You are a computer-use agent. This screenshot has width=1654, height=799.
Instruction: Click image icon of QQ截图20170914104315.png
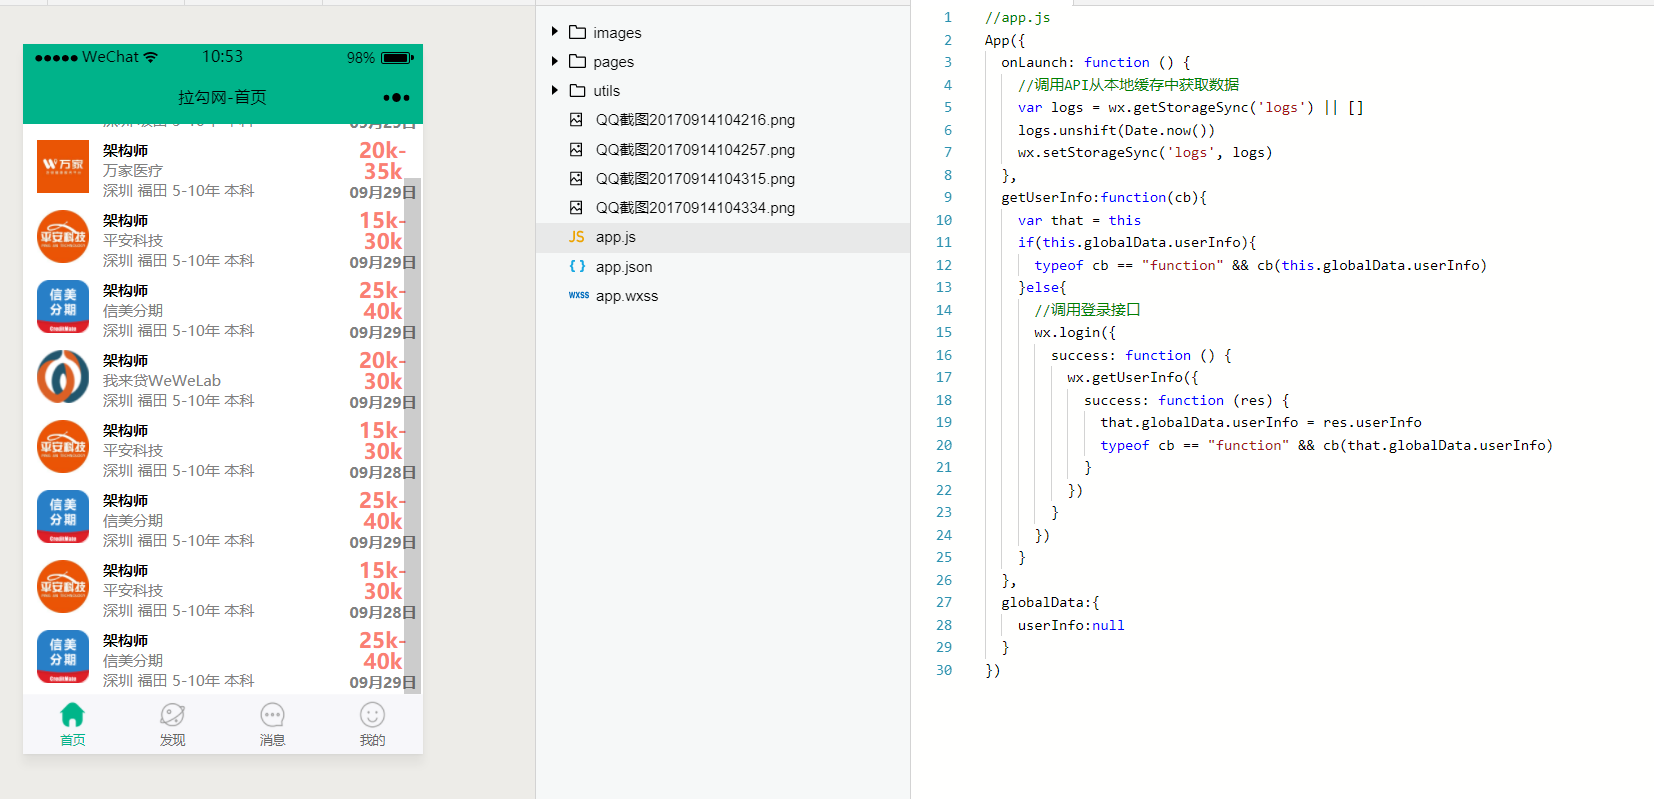click(576, 178)
